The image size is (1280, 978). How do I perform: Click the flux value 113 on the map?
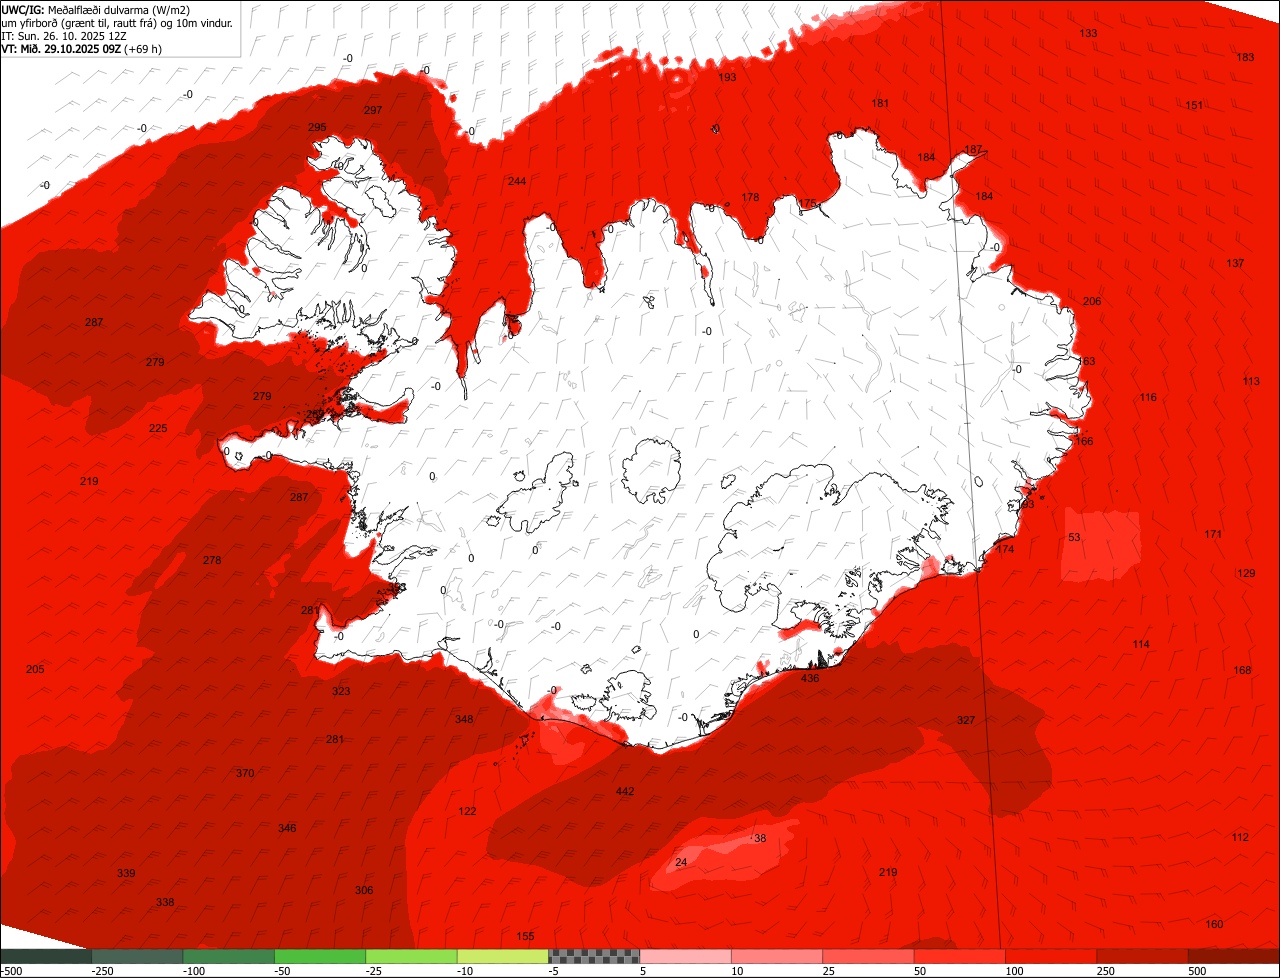pyautogui.click(x=1251, y=382)
